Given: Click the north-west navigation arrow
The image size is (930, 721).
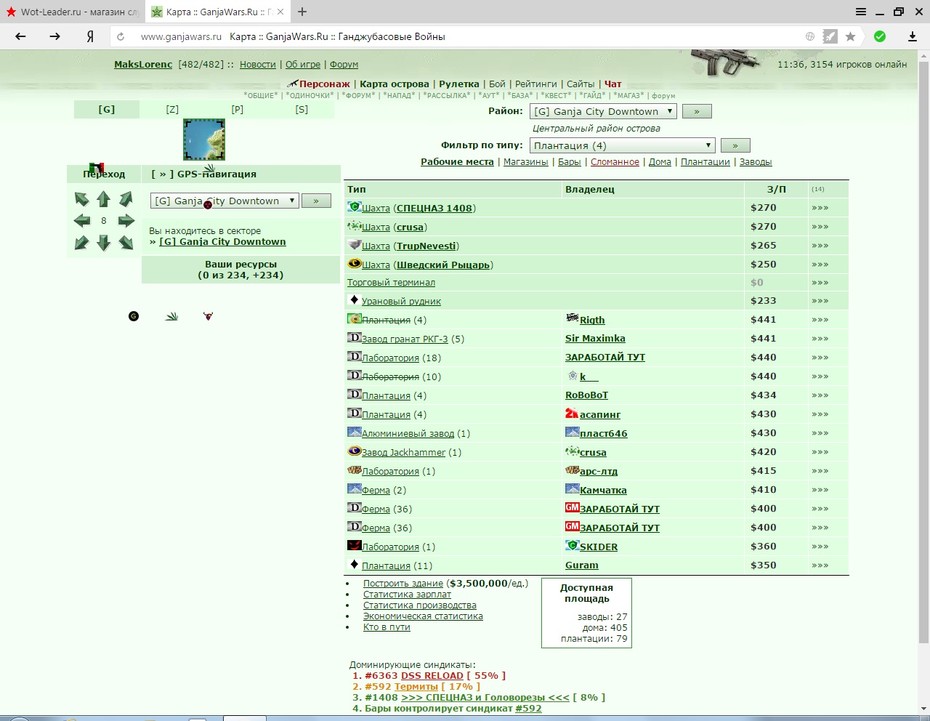Looking at the screenshot, I should pos(81,199).
